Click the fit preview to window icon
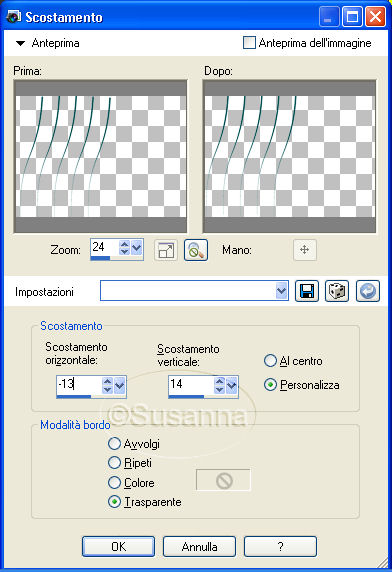392x572 pixels. 166,250
